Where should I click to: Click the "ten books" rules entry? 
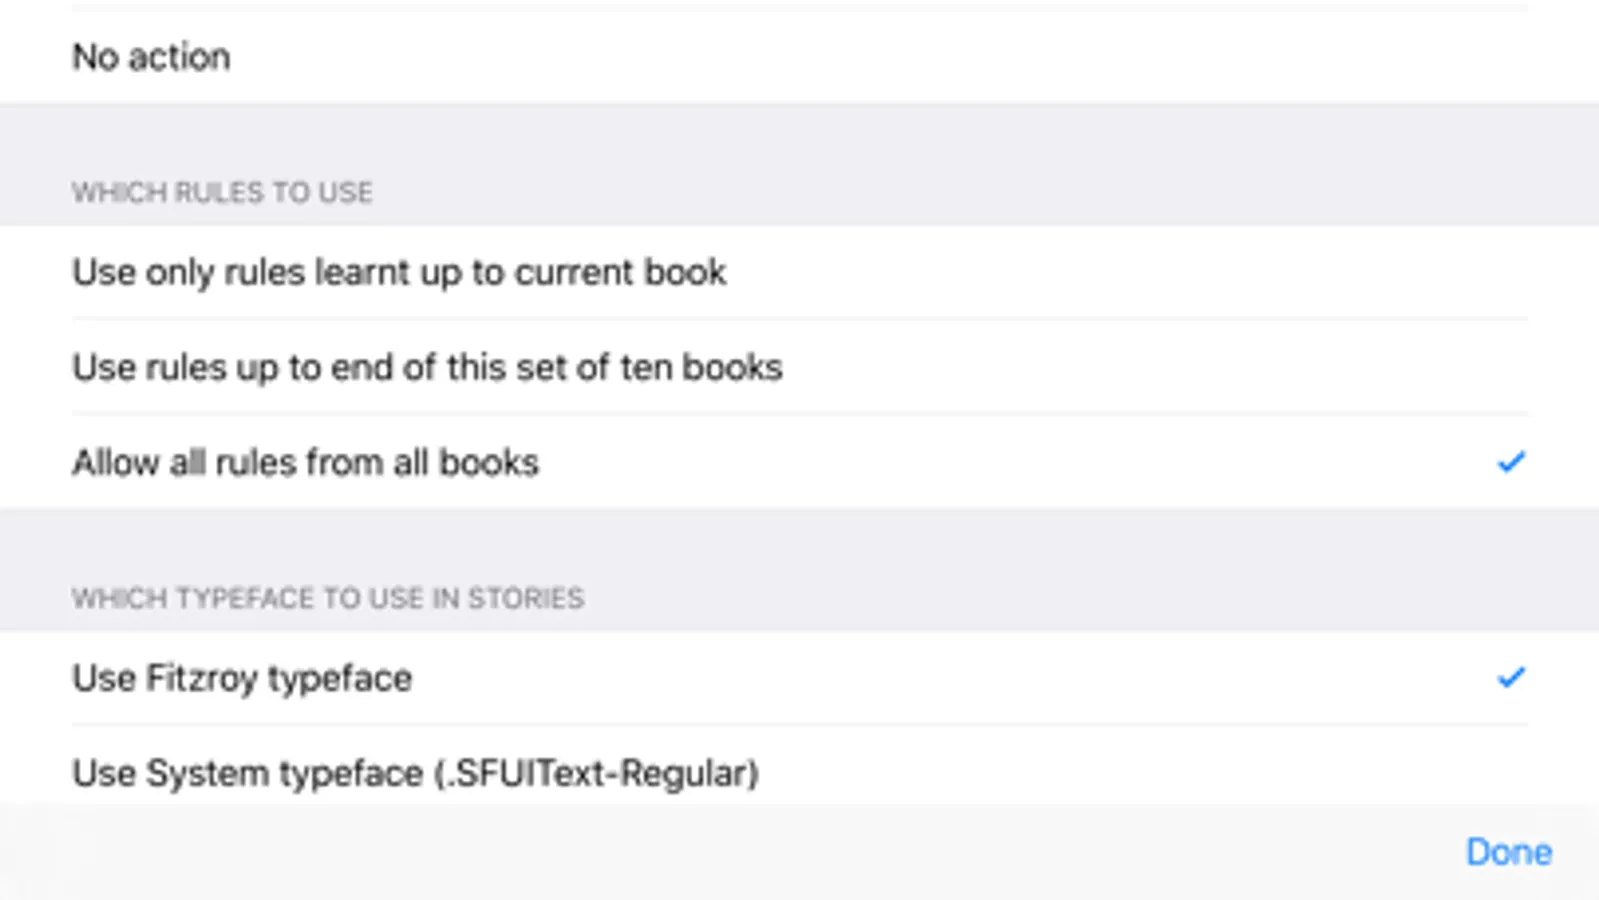pos(427,368)
